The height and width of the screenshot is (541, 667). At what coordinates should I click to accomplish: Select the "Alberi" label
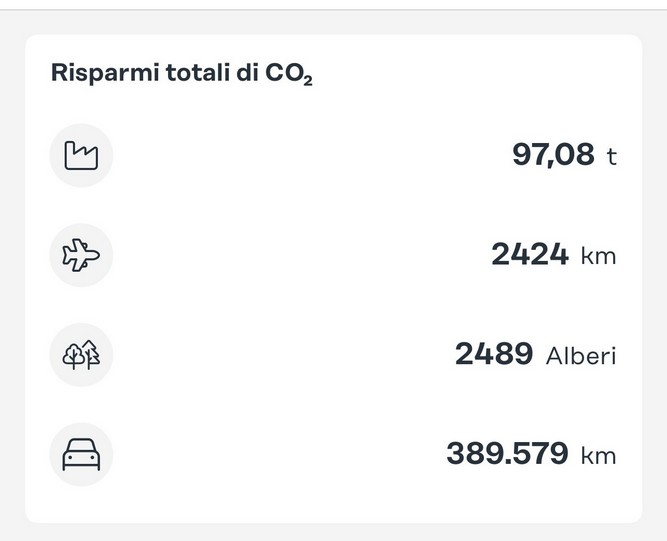click(581, 355)
